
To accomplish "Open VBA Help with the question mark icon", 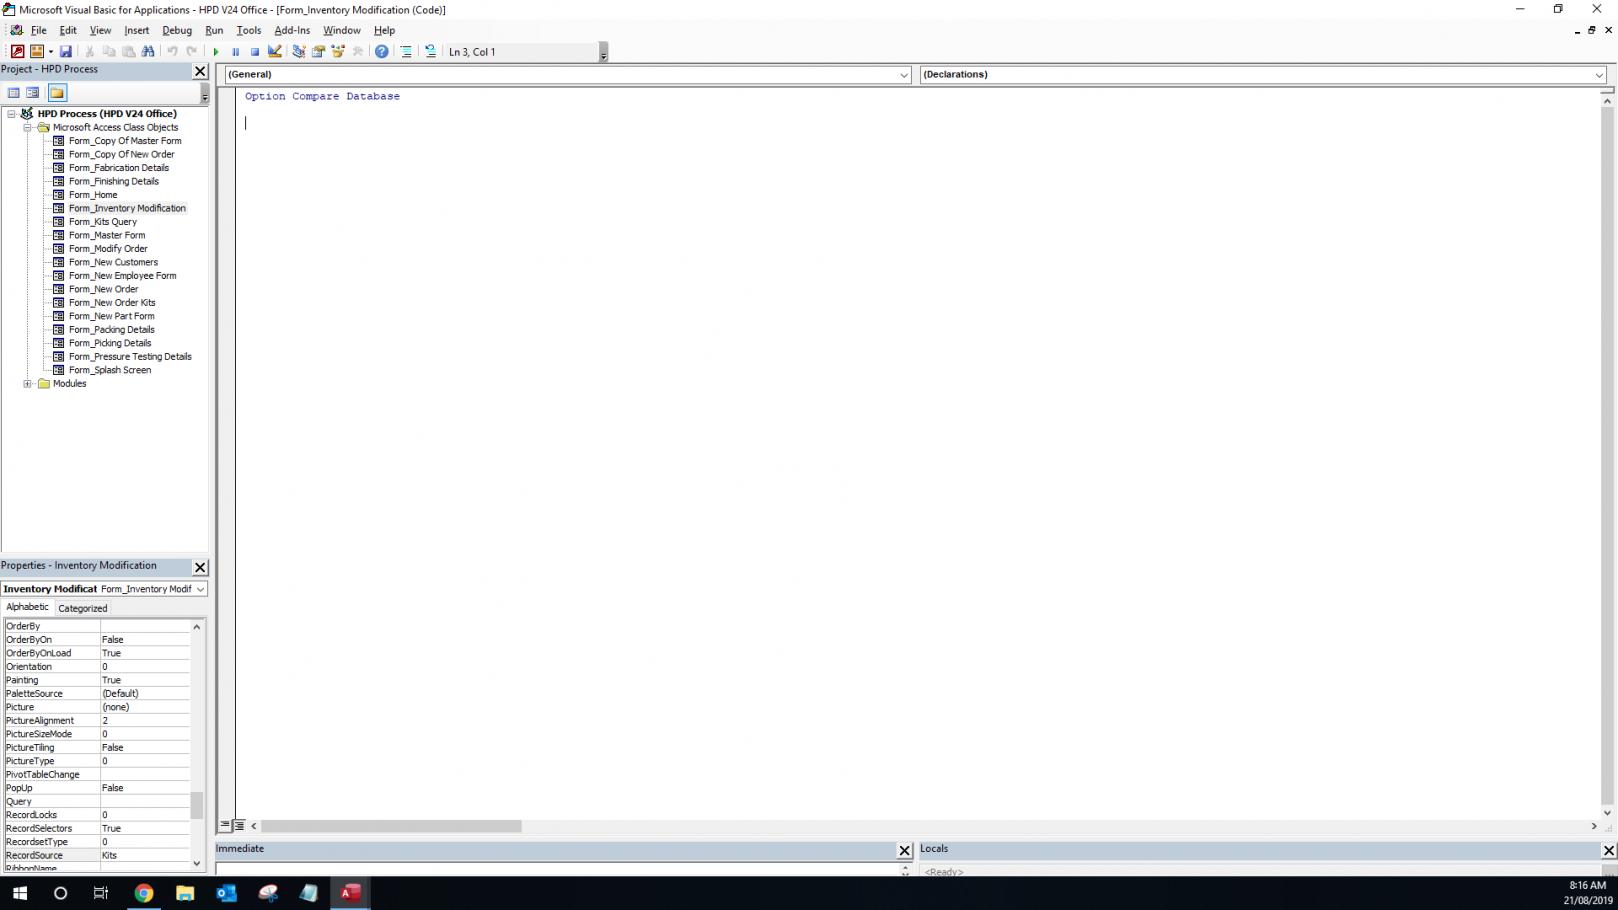I will 382,52.
